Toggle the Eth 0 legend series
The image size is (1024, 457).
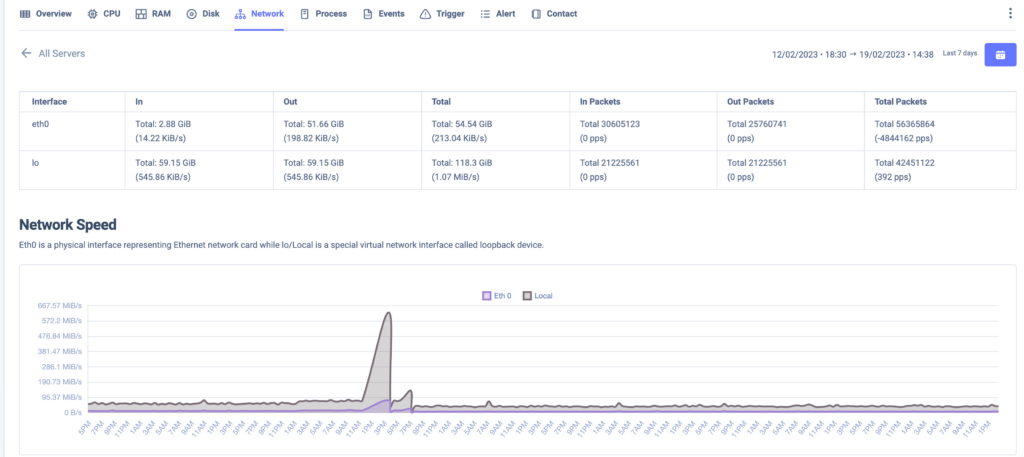pyautogui.click(x=496, y=296)
